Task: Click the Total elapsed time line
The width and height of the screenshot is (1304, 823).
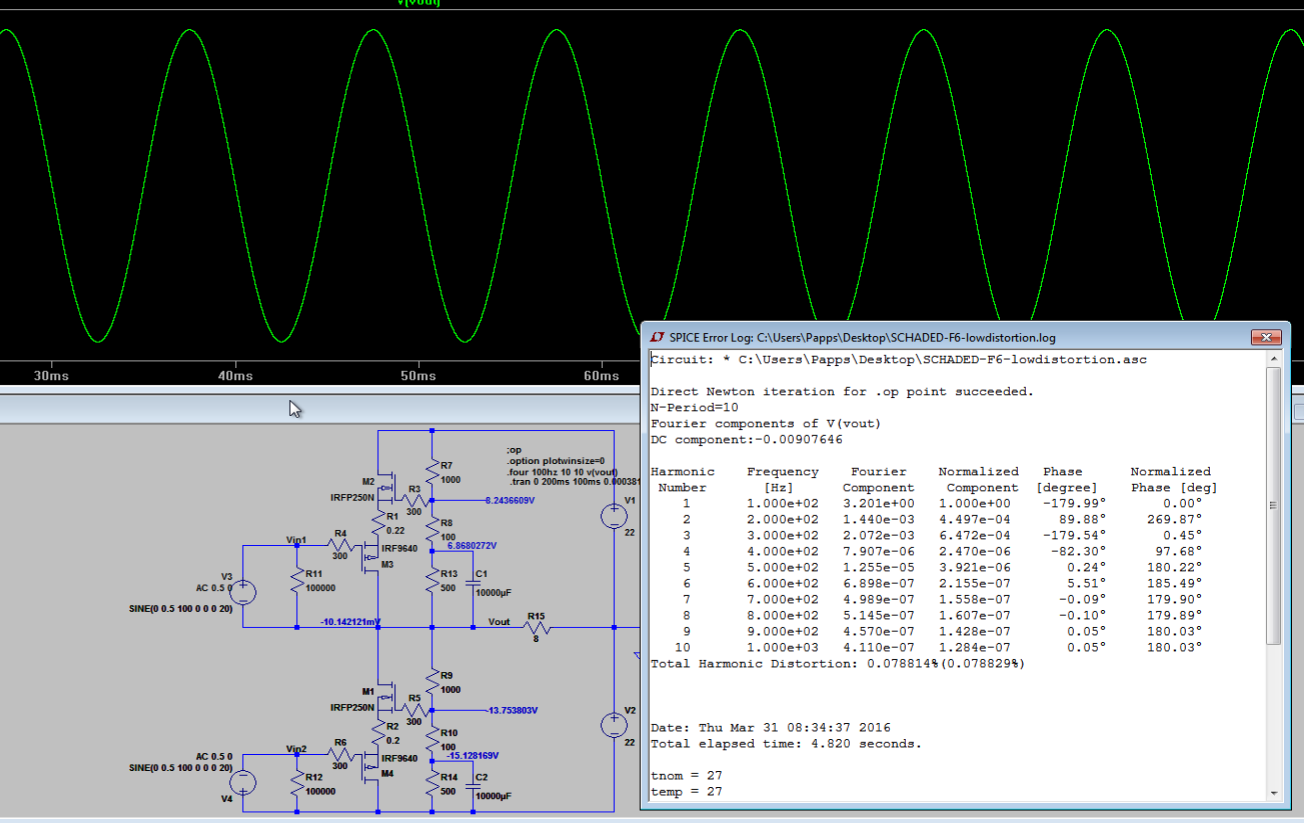Action: [x=786, y=743]
